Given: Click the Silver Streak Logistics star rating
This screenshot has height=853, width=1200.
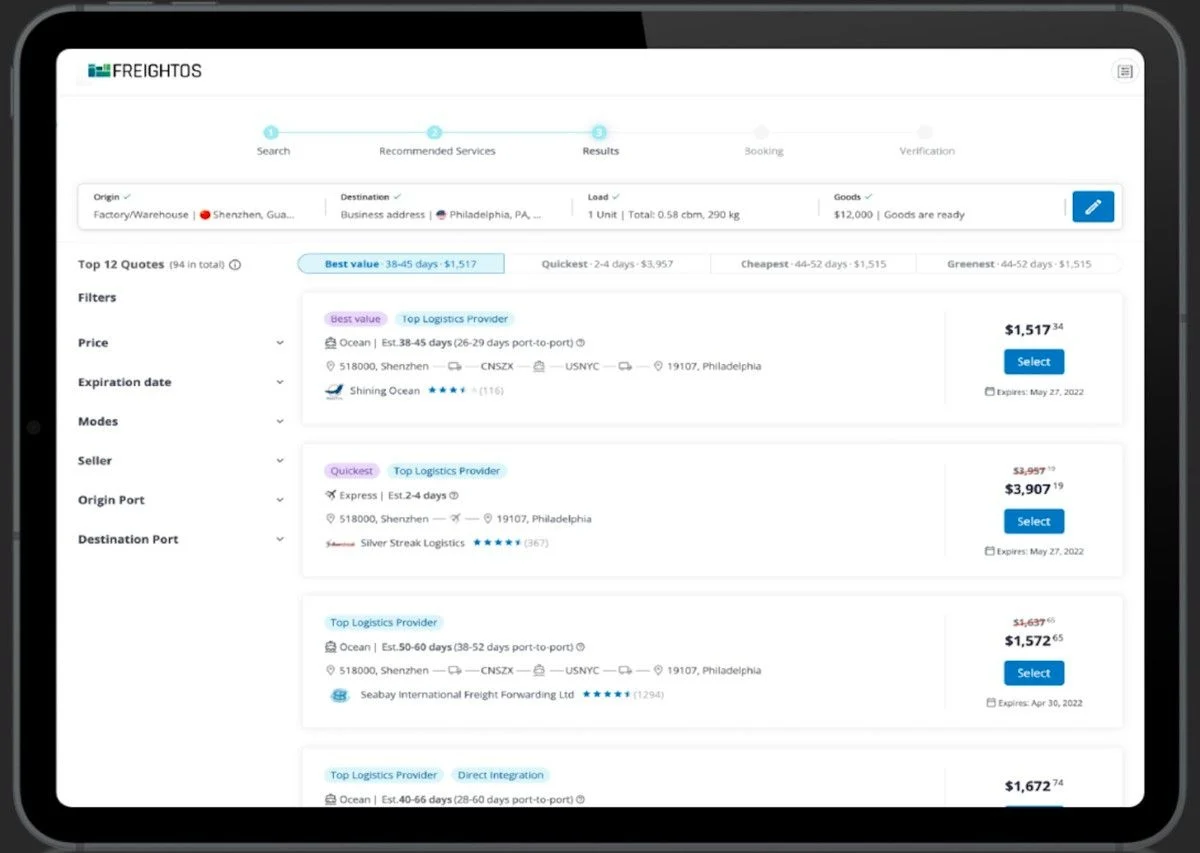Looking at the screenshot, I should pos(497,543).
